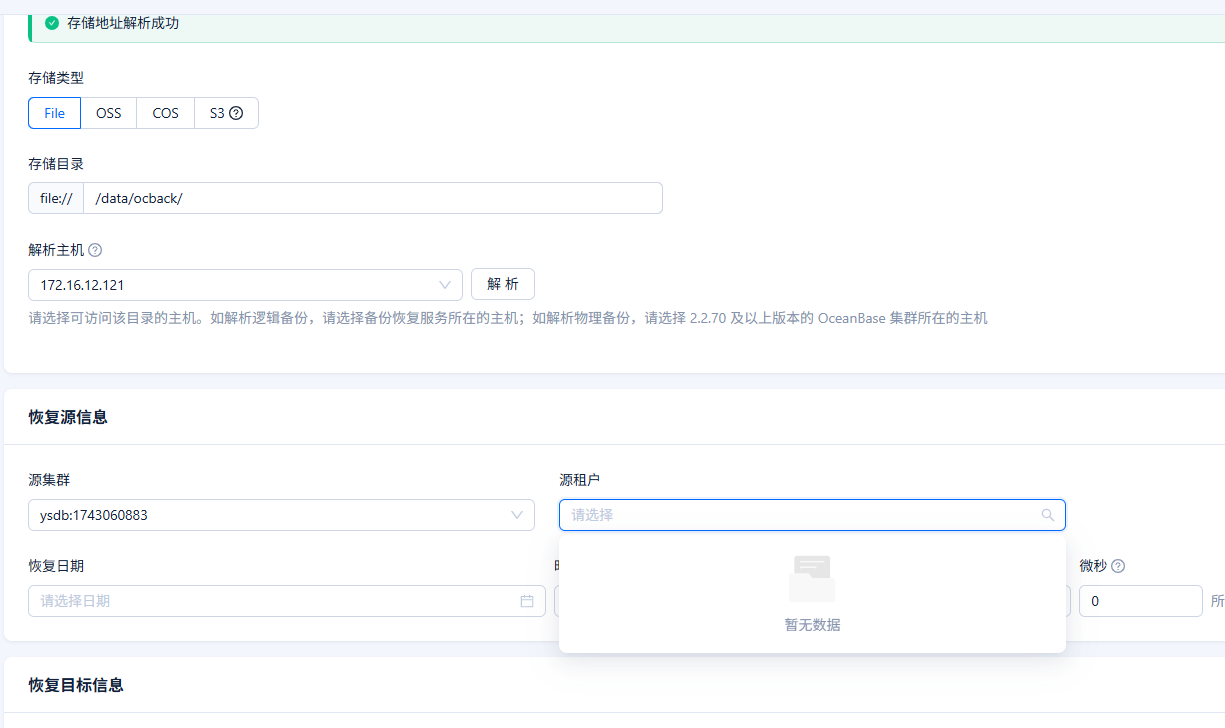Screen dimensions: 1225x728
Task: Click the 存储类型 label
Action: coord(56,78)
